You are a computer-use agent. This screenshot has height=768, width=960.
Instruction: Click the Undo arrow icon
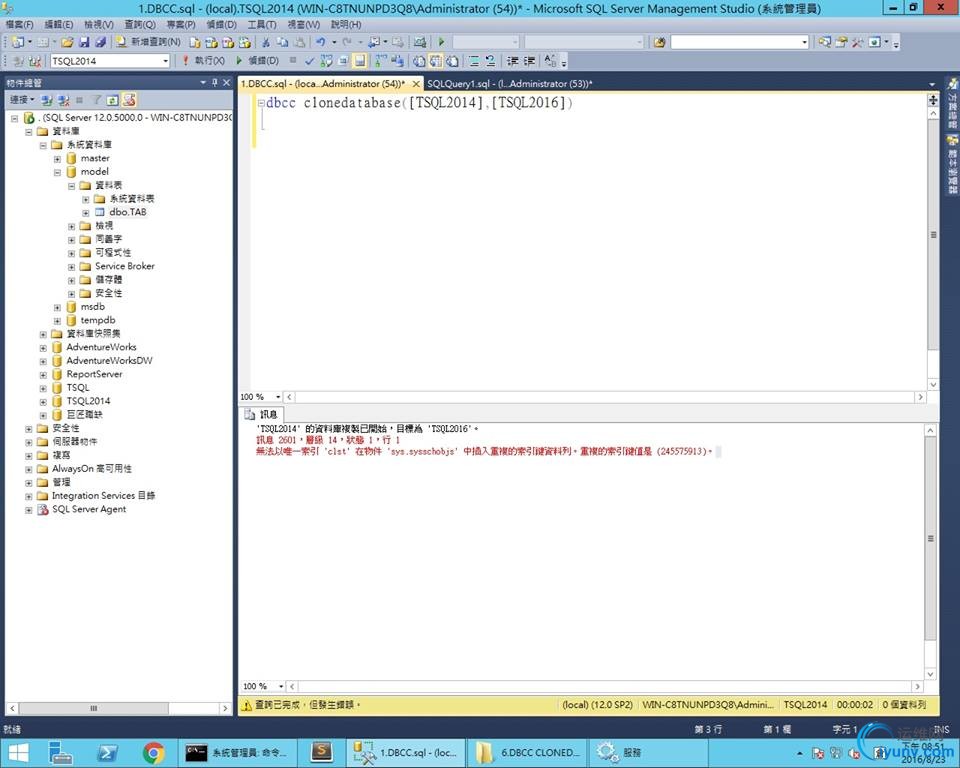(x=320, y=42)
